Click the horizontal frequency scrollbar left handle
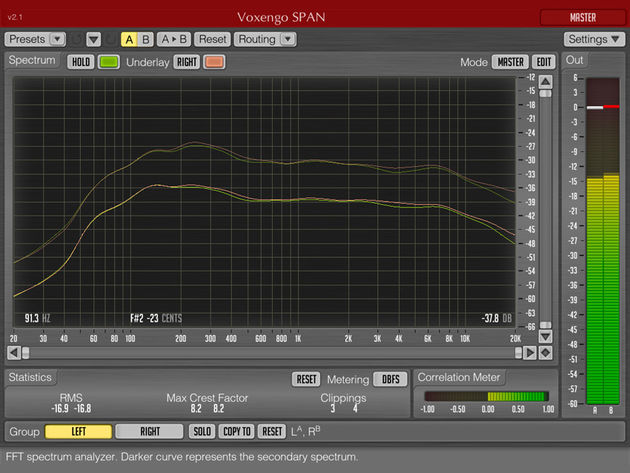The image size is (630, 473). tap(26, 353)
